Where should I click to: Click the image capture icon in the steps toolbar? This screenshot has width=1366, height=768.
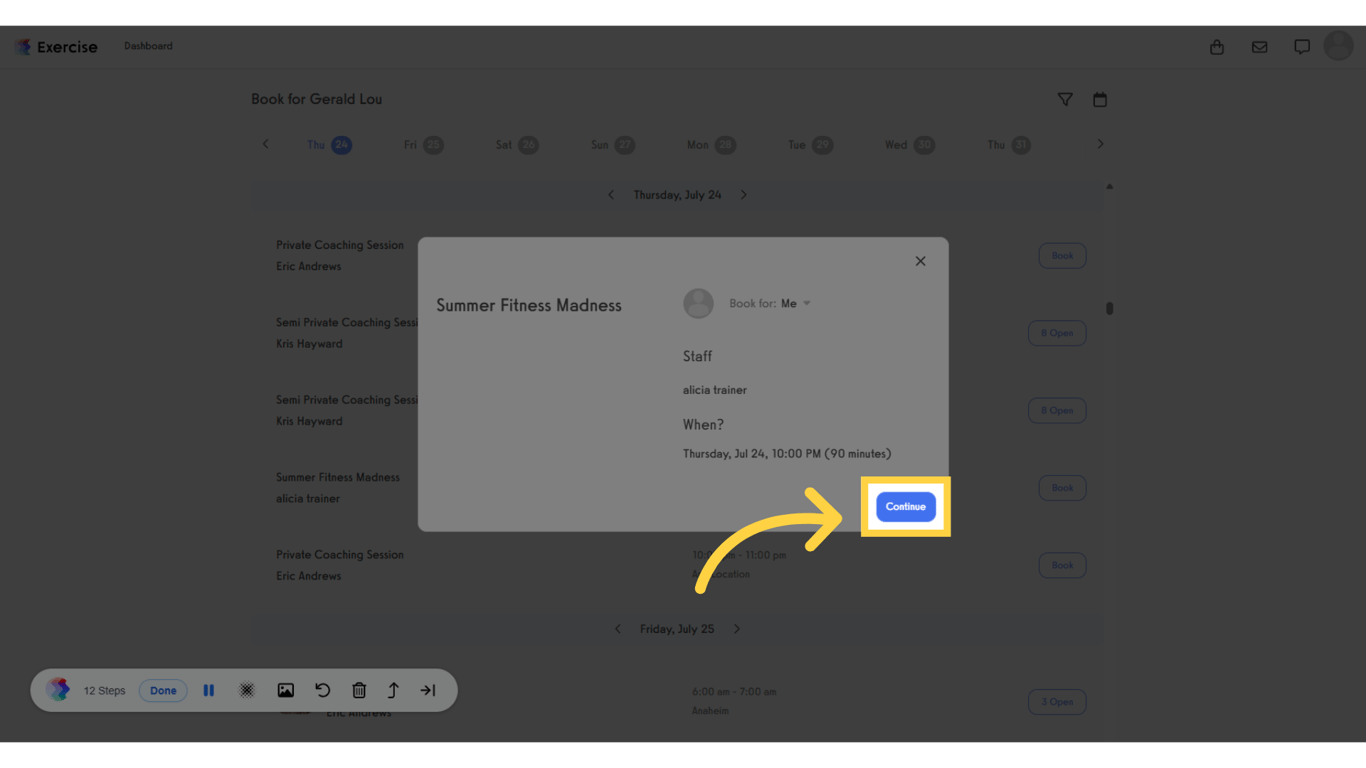coord(286,690)
